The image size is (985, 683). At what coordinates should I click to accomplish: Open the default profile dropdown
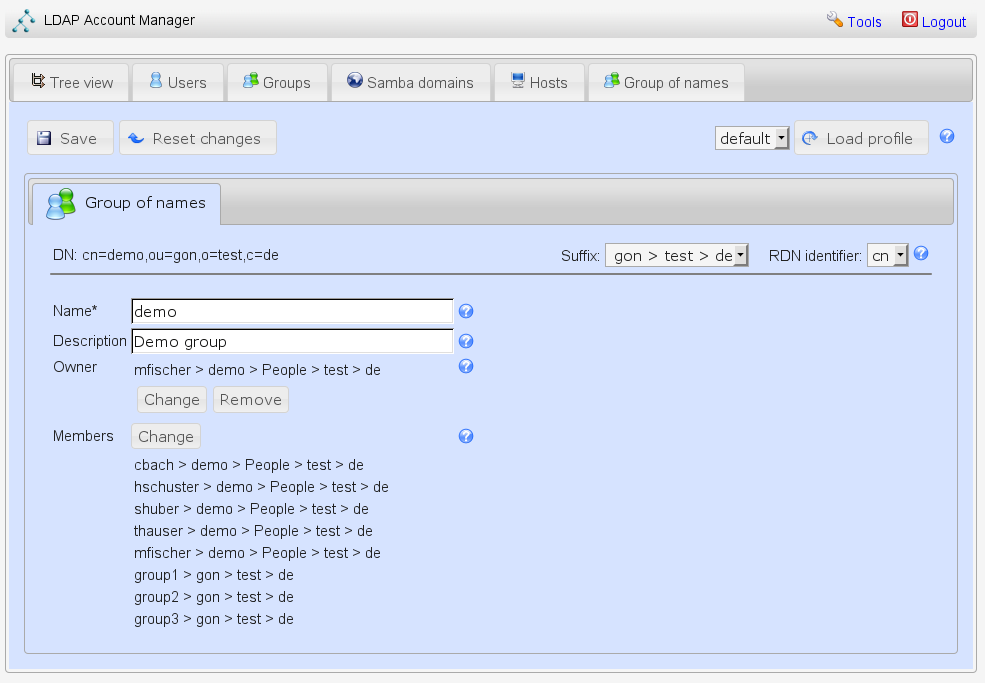(752, 138)
